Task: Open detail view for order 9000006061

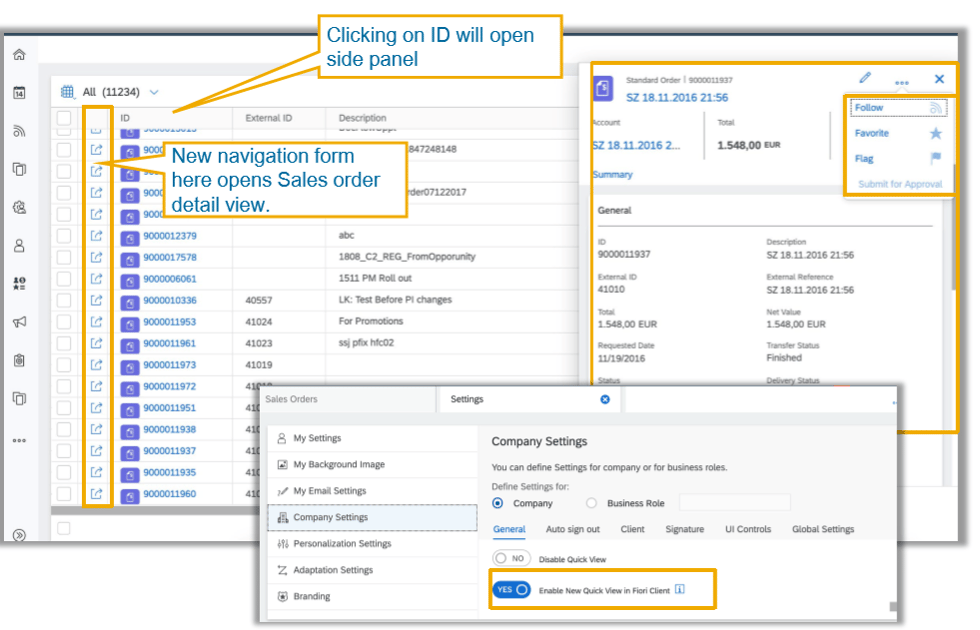Action: coord(96,279)
